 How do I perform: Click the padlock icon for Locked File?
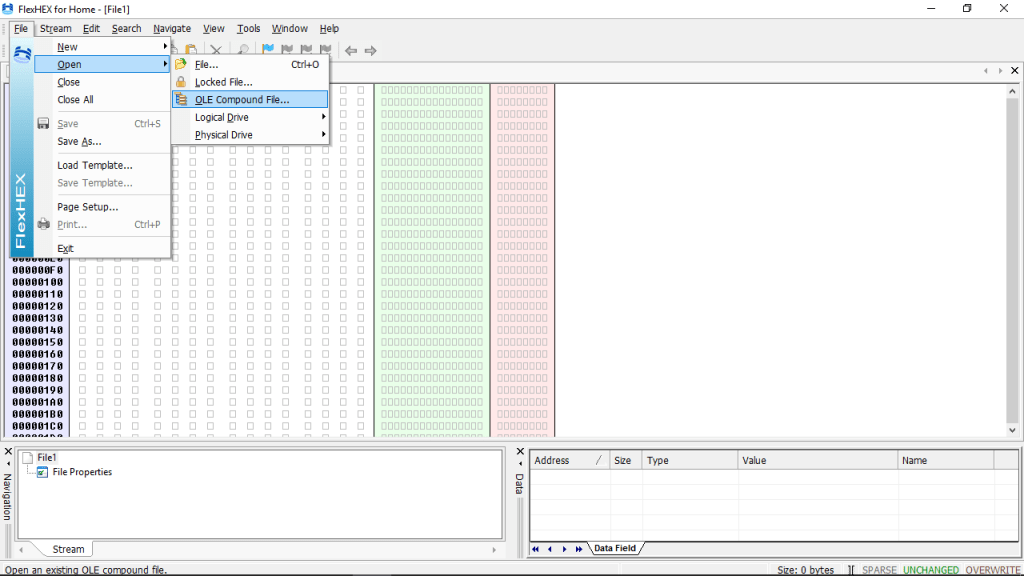tap(181, 82)
